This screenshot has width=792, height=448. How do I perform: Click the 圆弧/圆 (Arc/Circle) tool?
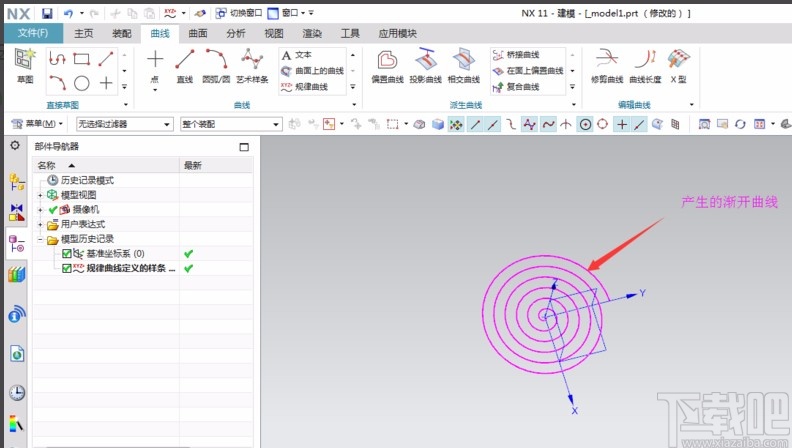(216, 67)
